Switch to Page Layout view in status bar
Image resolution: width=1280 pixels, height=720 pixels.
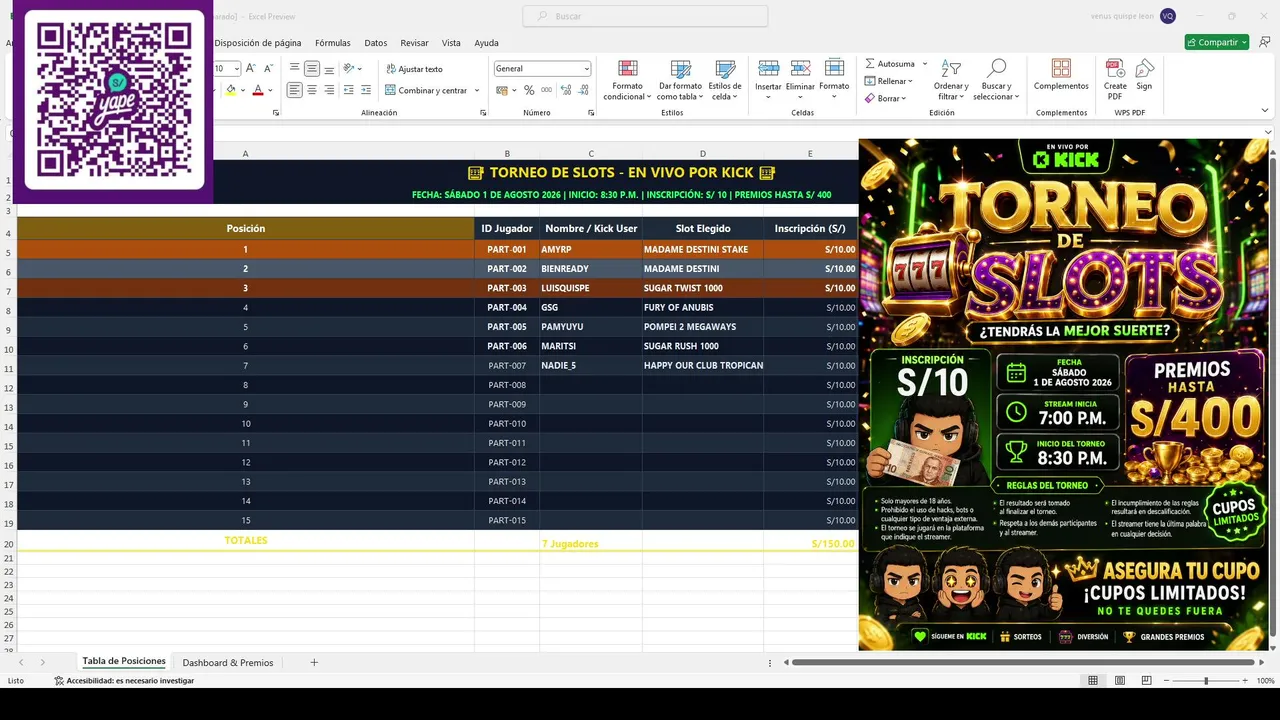point(1121,681)
